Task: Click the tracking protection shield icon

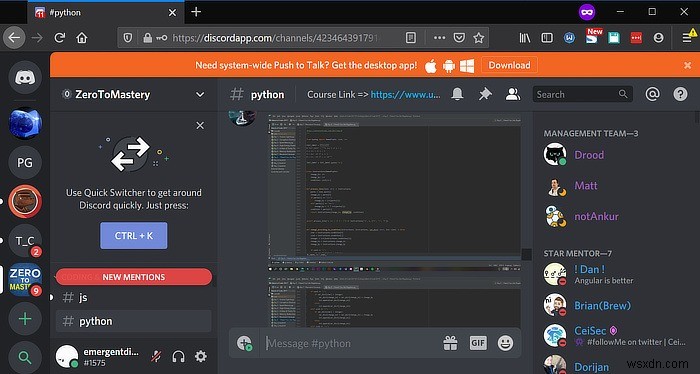Action: [x=128, y=38]
